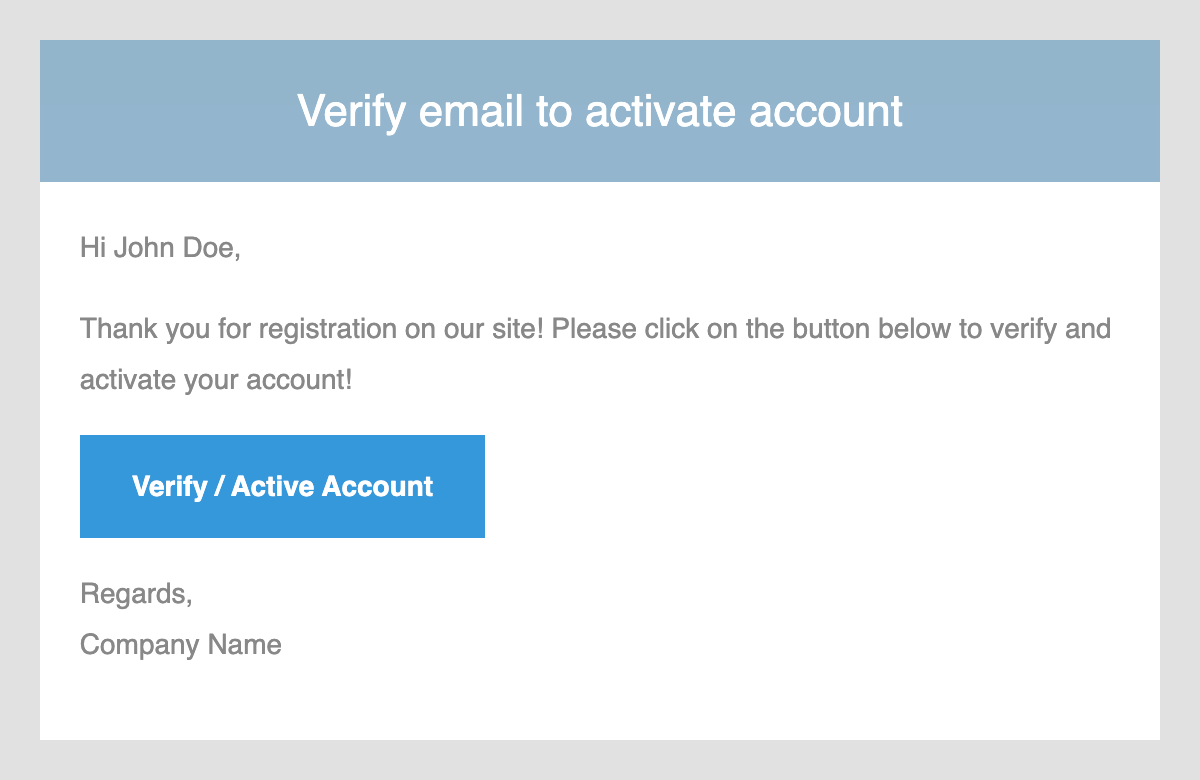Click the "Hi John Doe," greeting line
Viewport: 1200px width, 780px height.
click(160, 248)
